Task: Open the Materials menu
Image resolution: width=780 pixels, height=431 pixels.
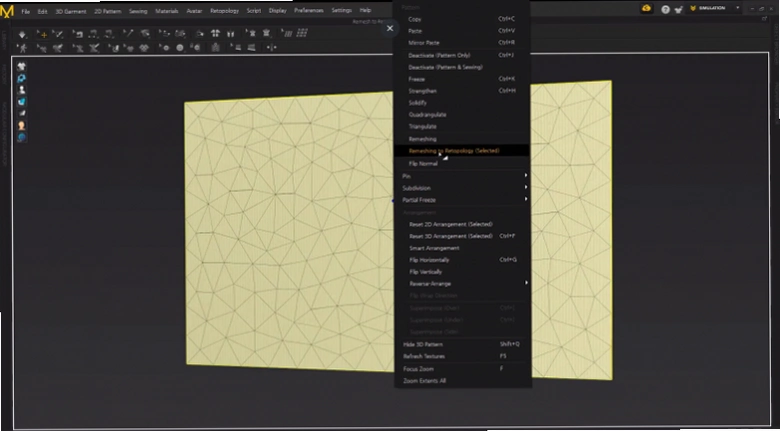Action: (x=167, y=11)
